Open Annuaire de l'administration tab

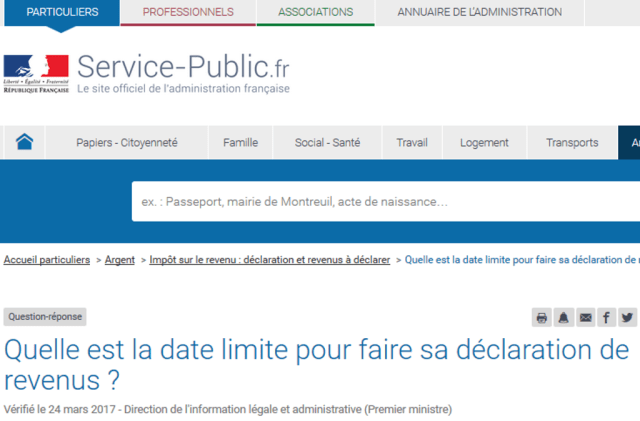479,12
